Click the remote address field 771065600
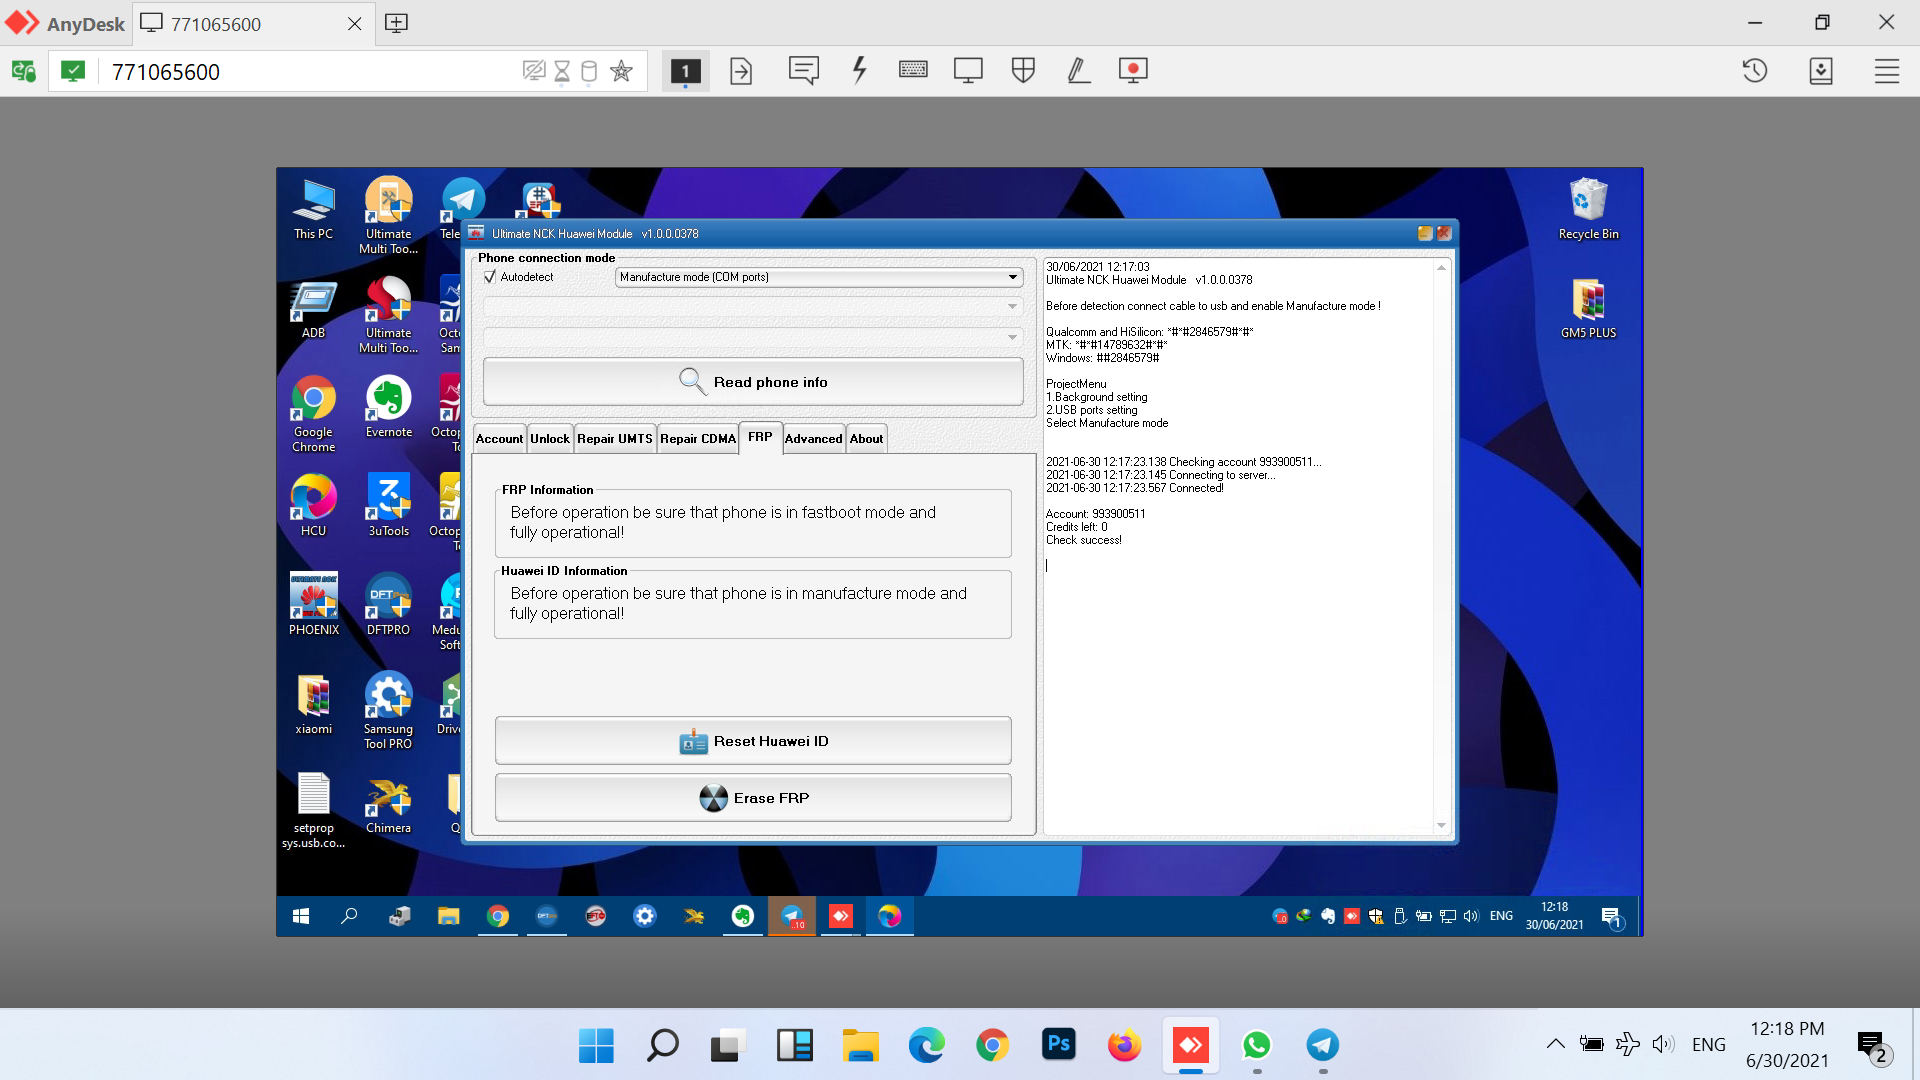 click(x=310, y=72)
